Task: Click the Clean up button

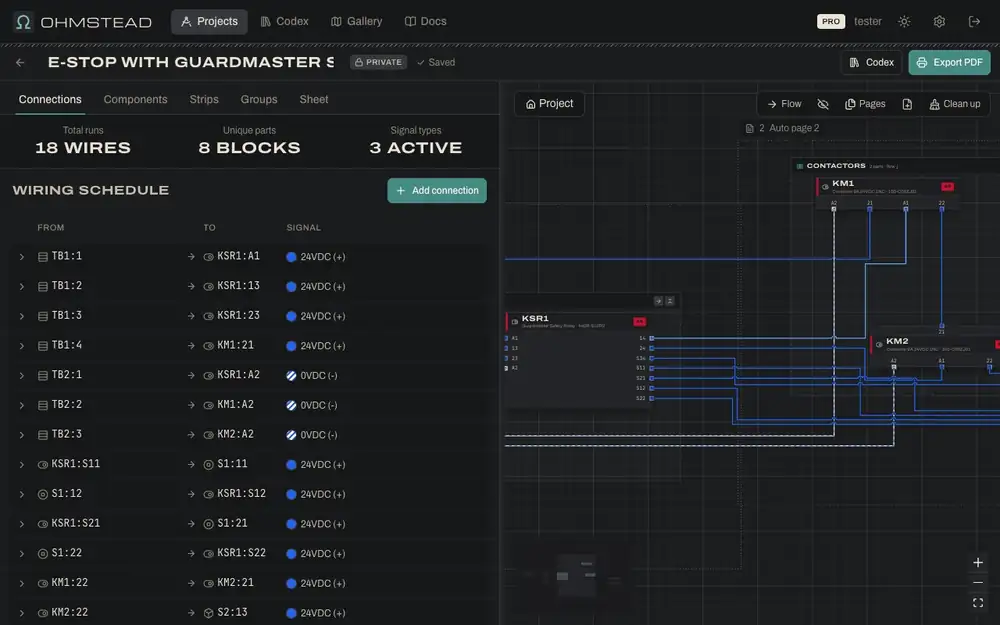Action: coord(955,104)
